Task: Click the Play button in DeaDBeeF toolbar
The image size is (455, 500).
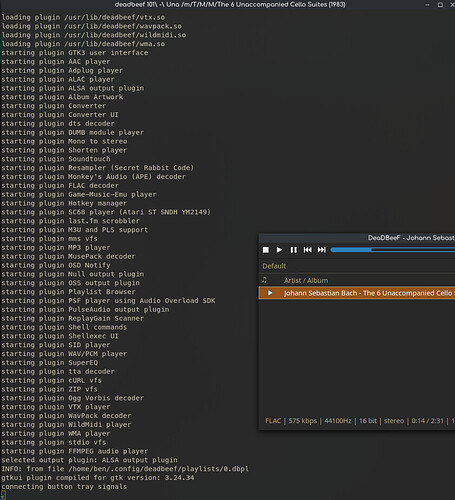Action: point(279,250)
